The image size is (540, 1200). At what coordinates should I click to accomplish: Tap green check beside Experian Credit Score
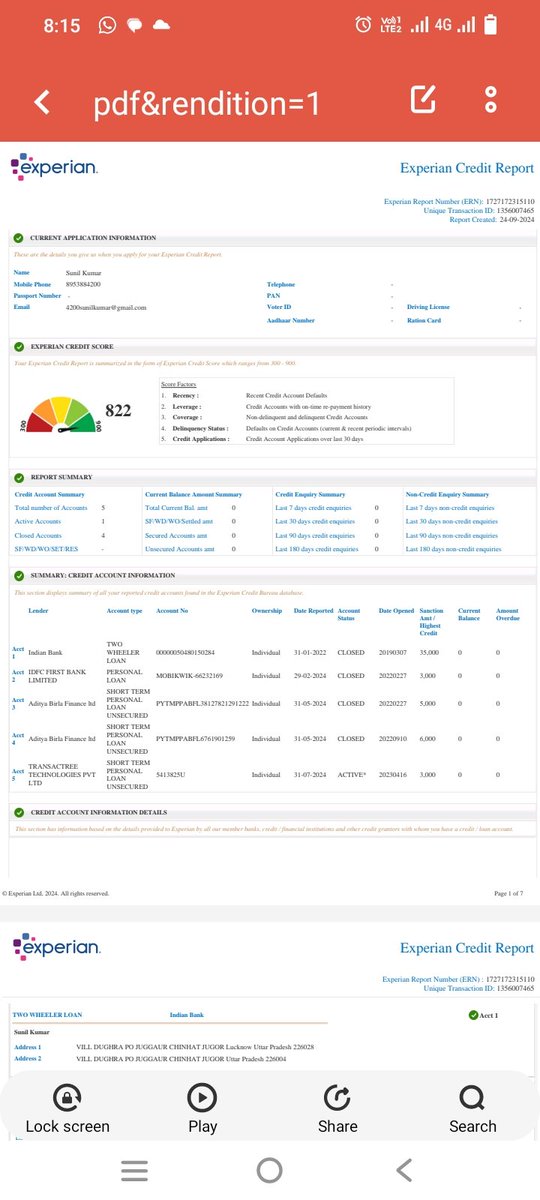point(18,346)
